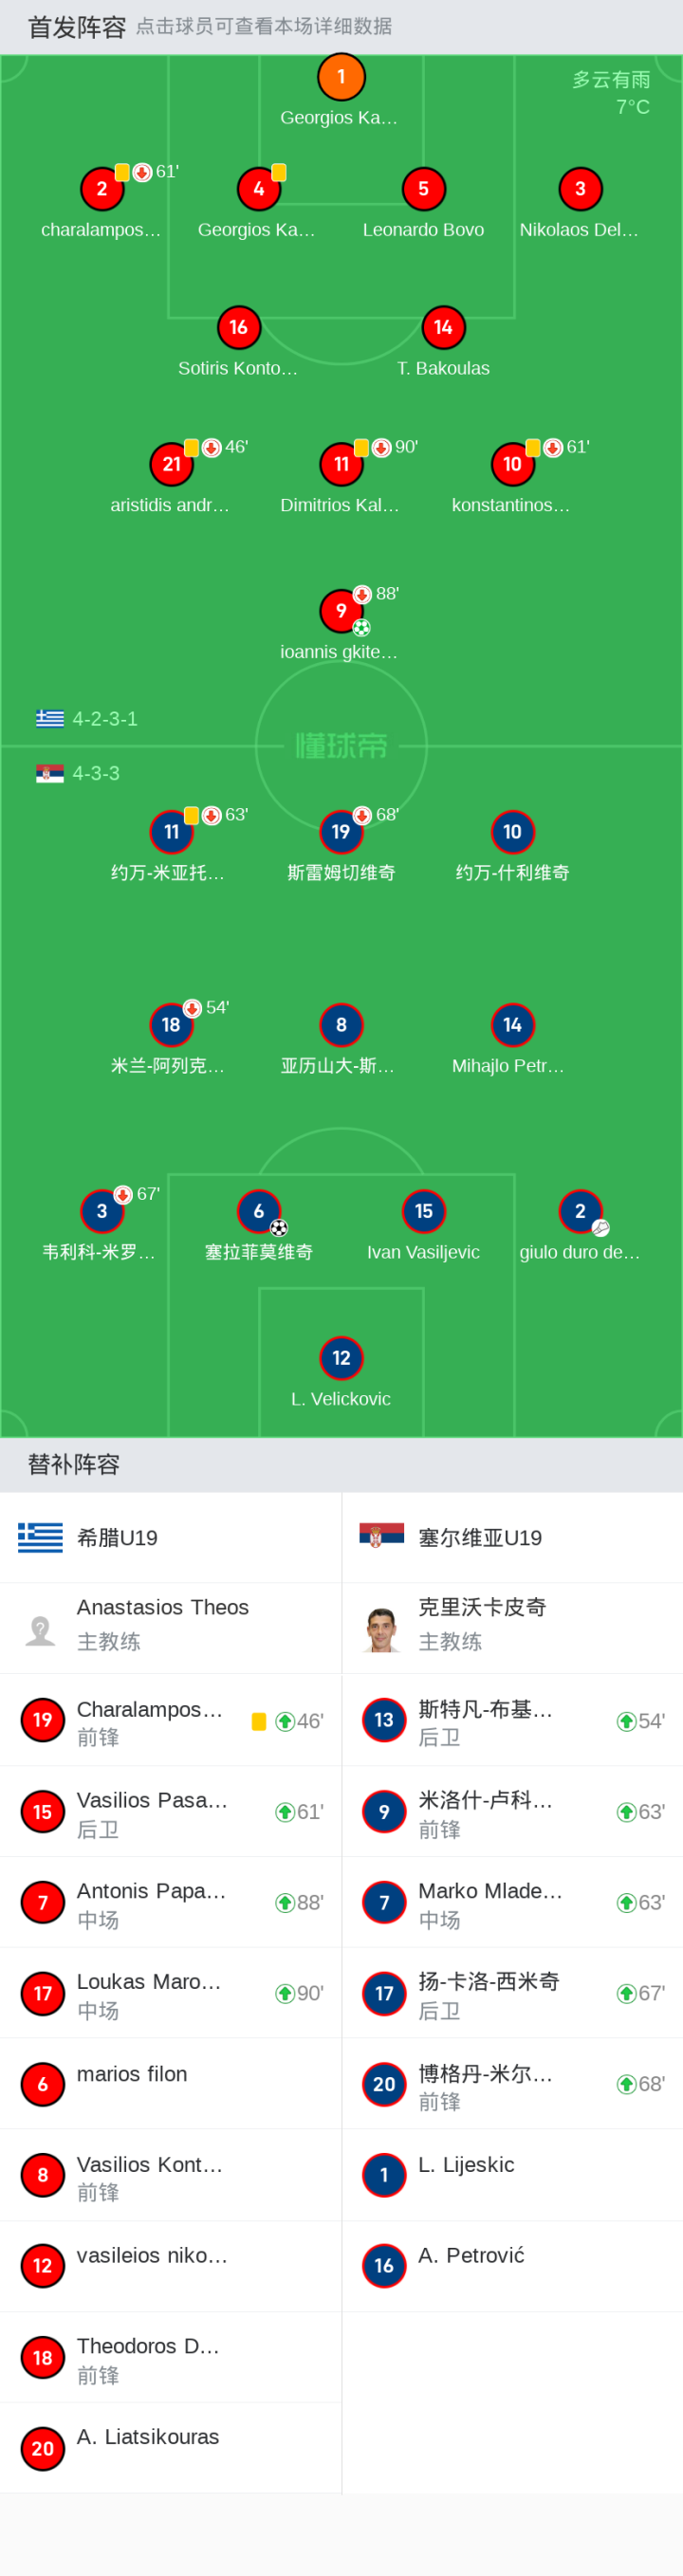Open 希腊U19 team header in substitutes
The height and width of the screenshot is (2576, 683).
tap(171, 1538)
